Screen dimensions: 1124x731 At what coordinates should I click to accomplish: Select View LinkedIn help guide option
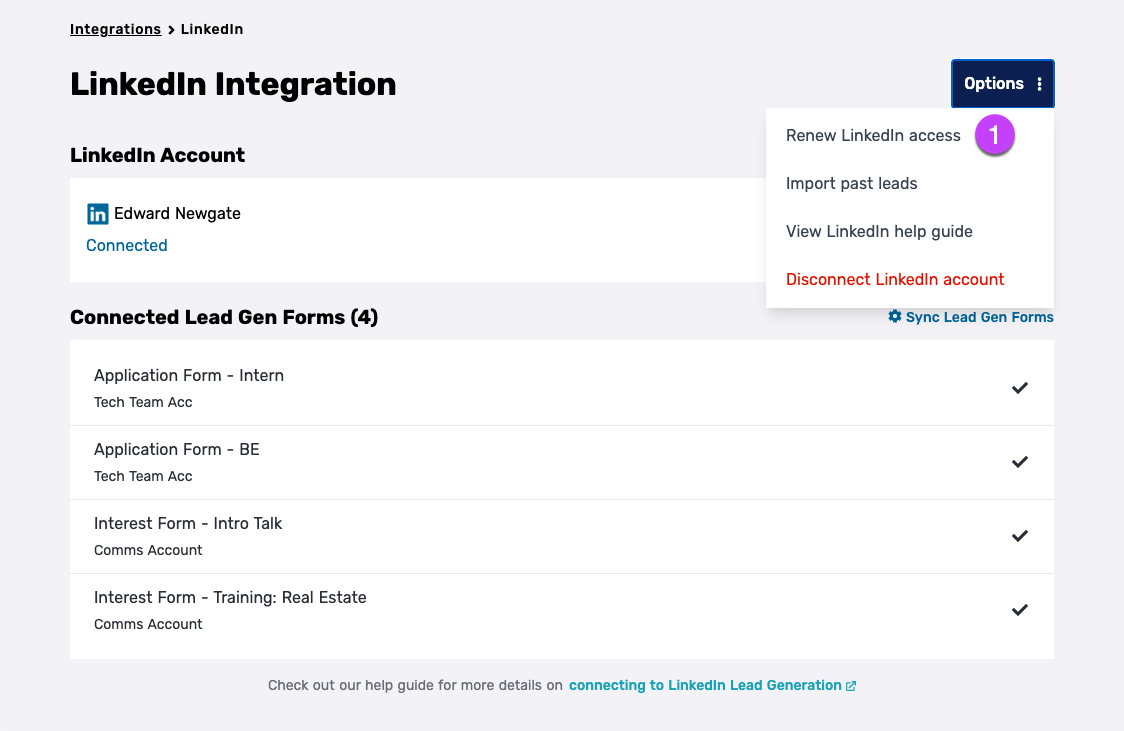[879, 231]
